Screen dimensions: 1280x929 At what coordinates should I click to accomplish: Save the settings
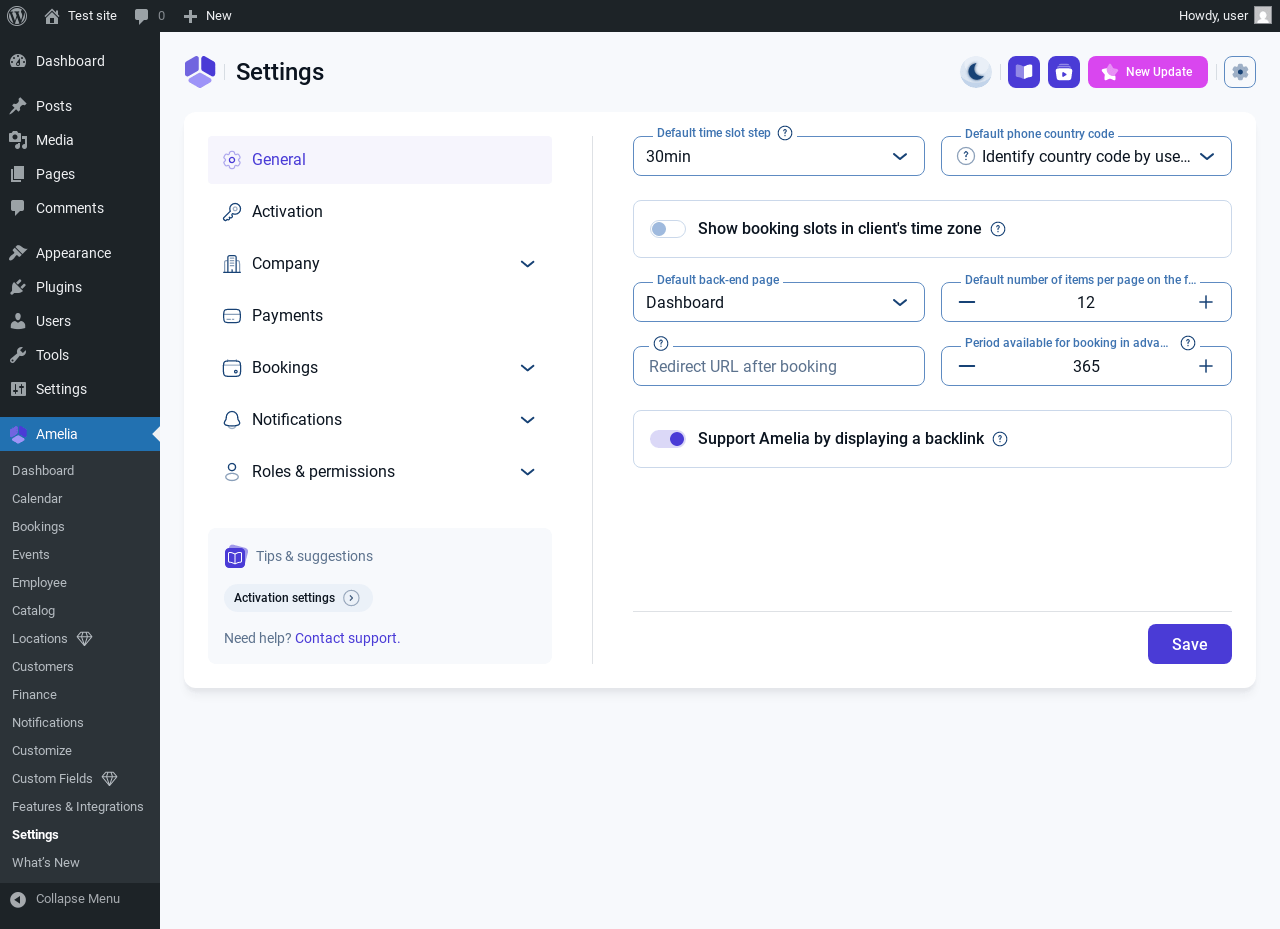click(x=1189, y=644)
